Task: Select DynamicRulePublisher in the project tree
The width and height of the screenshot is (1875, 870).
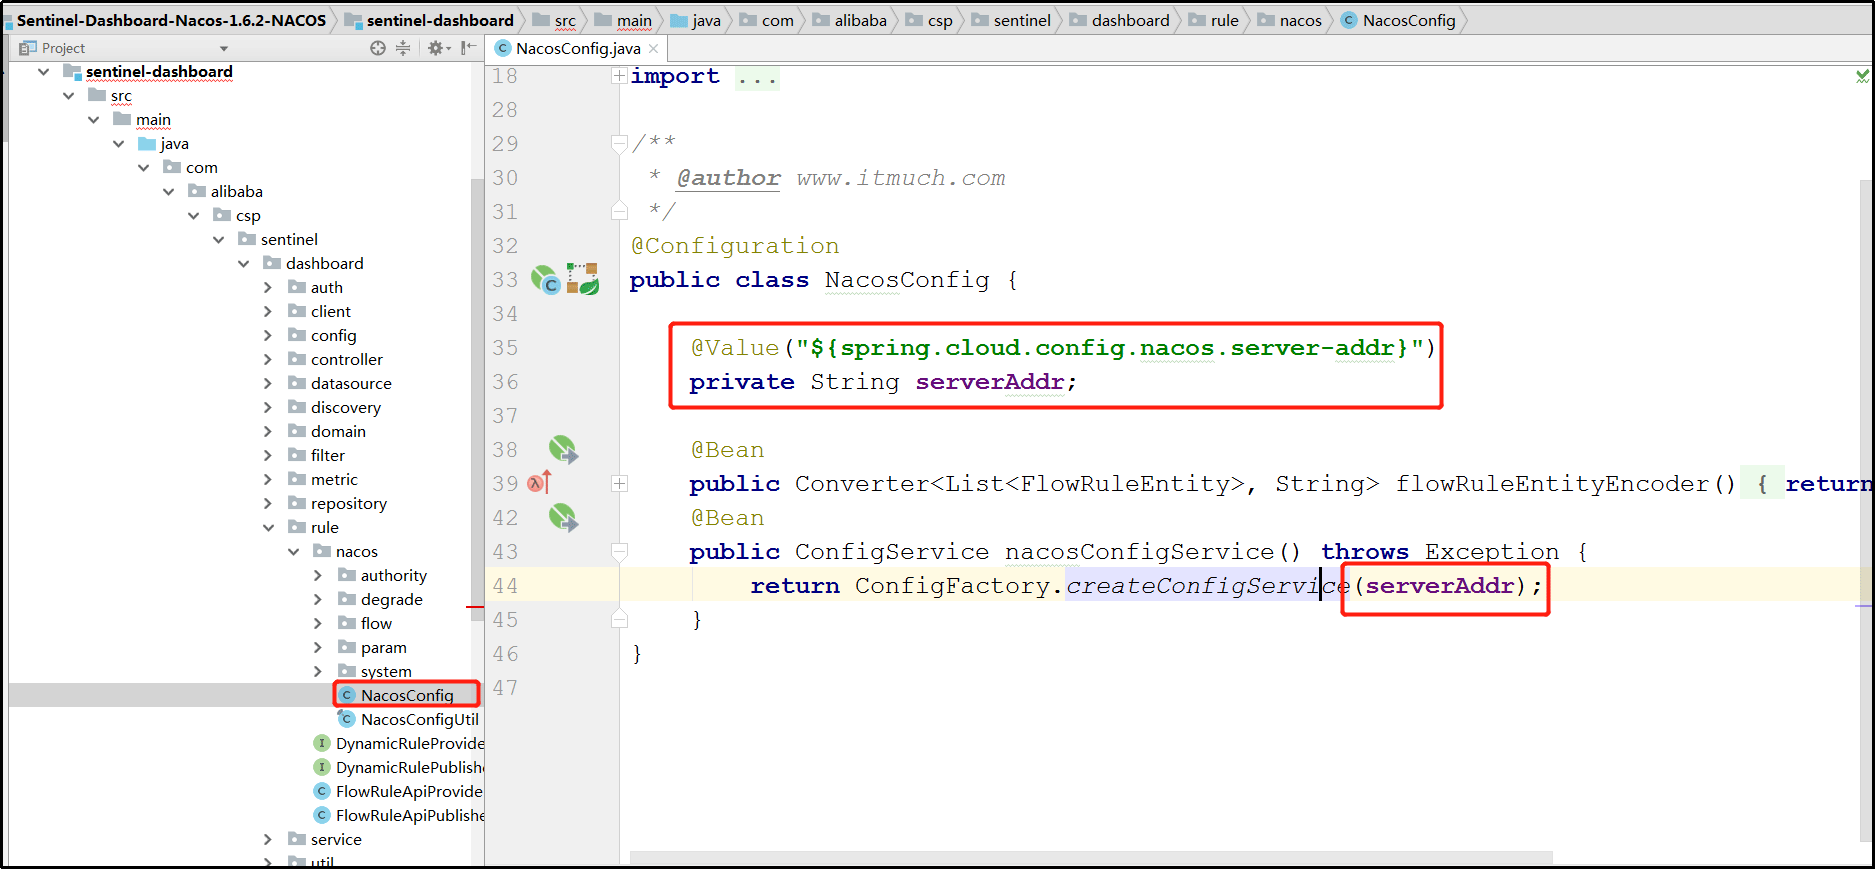Action: (x=409, y=767)
